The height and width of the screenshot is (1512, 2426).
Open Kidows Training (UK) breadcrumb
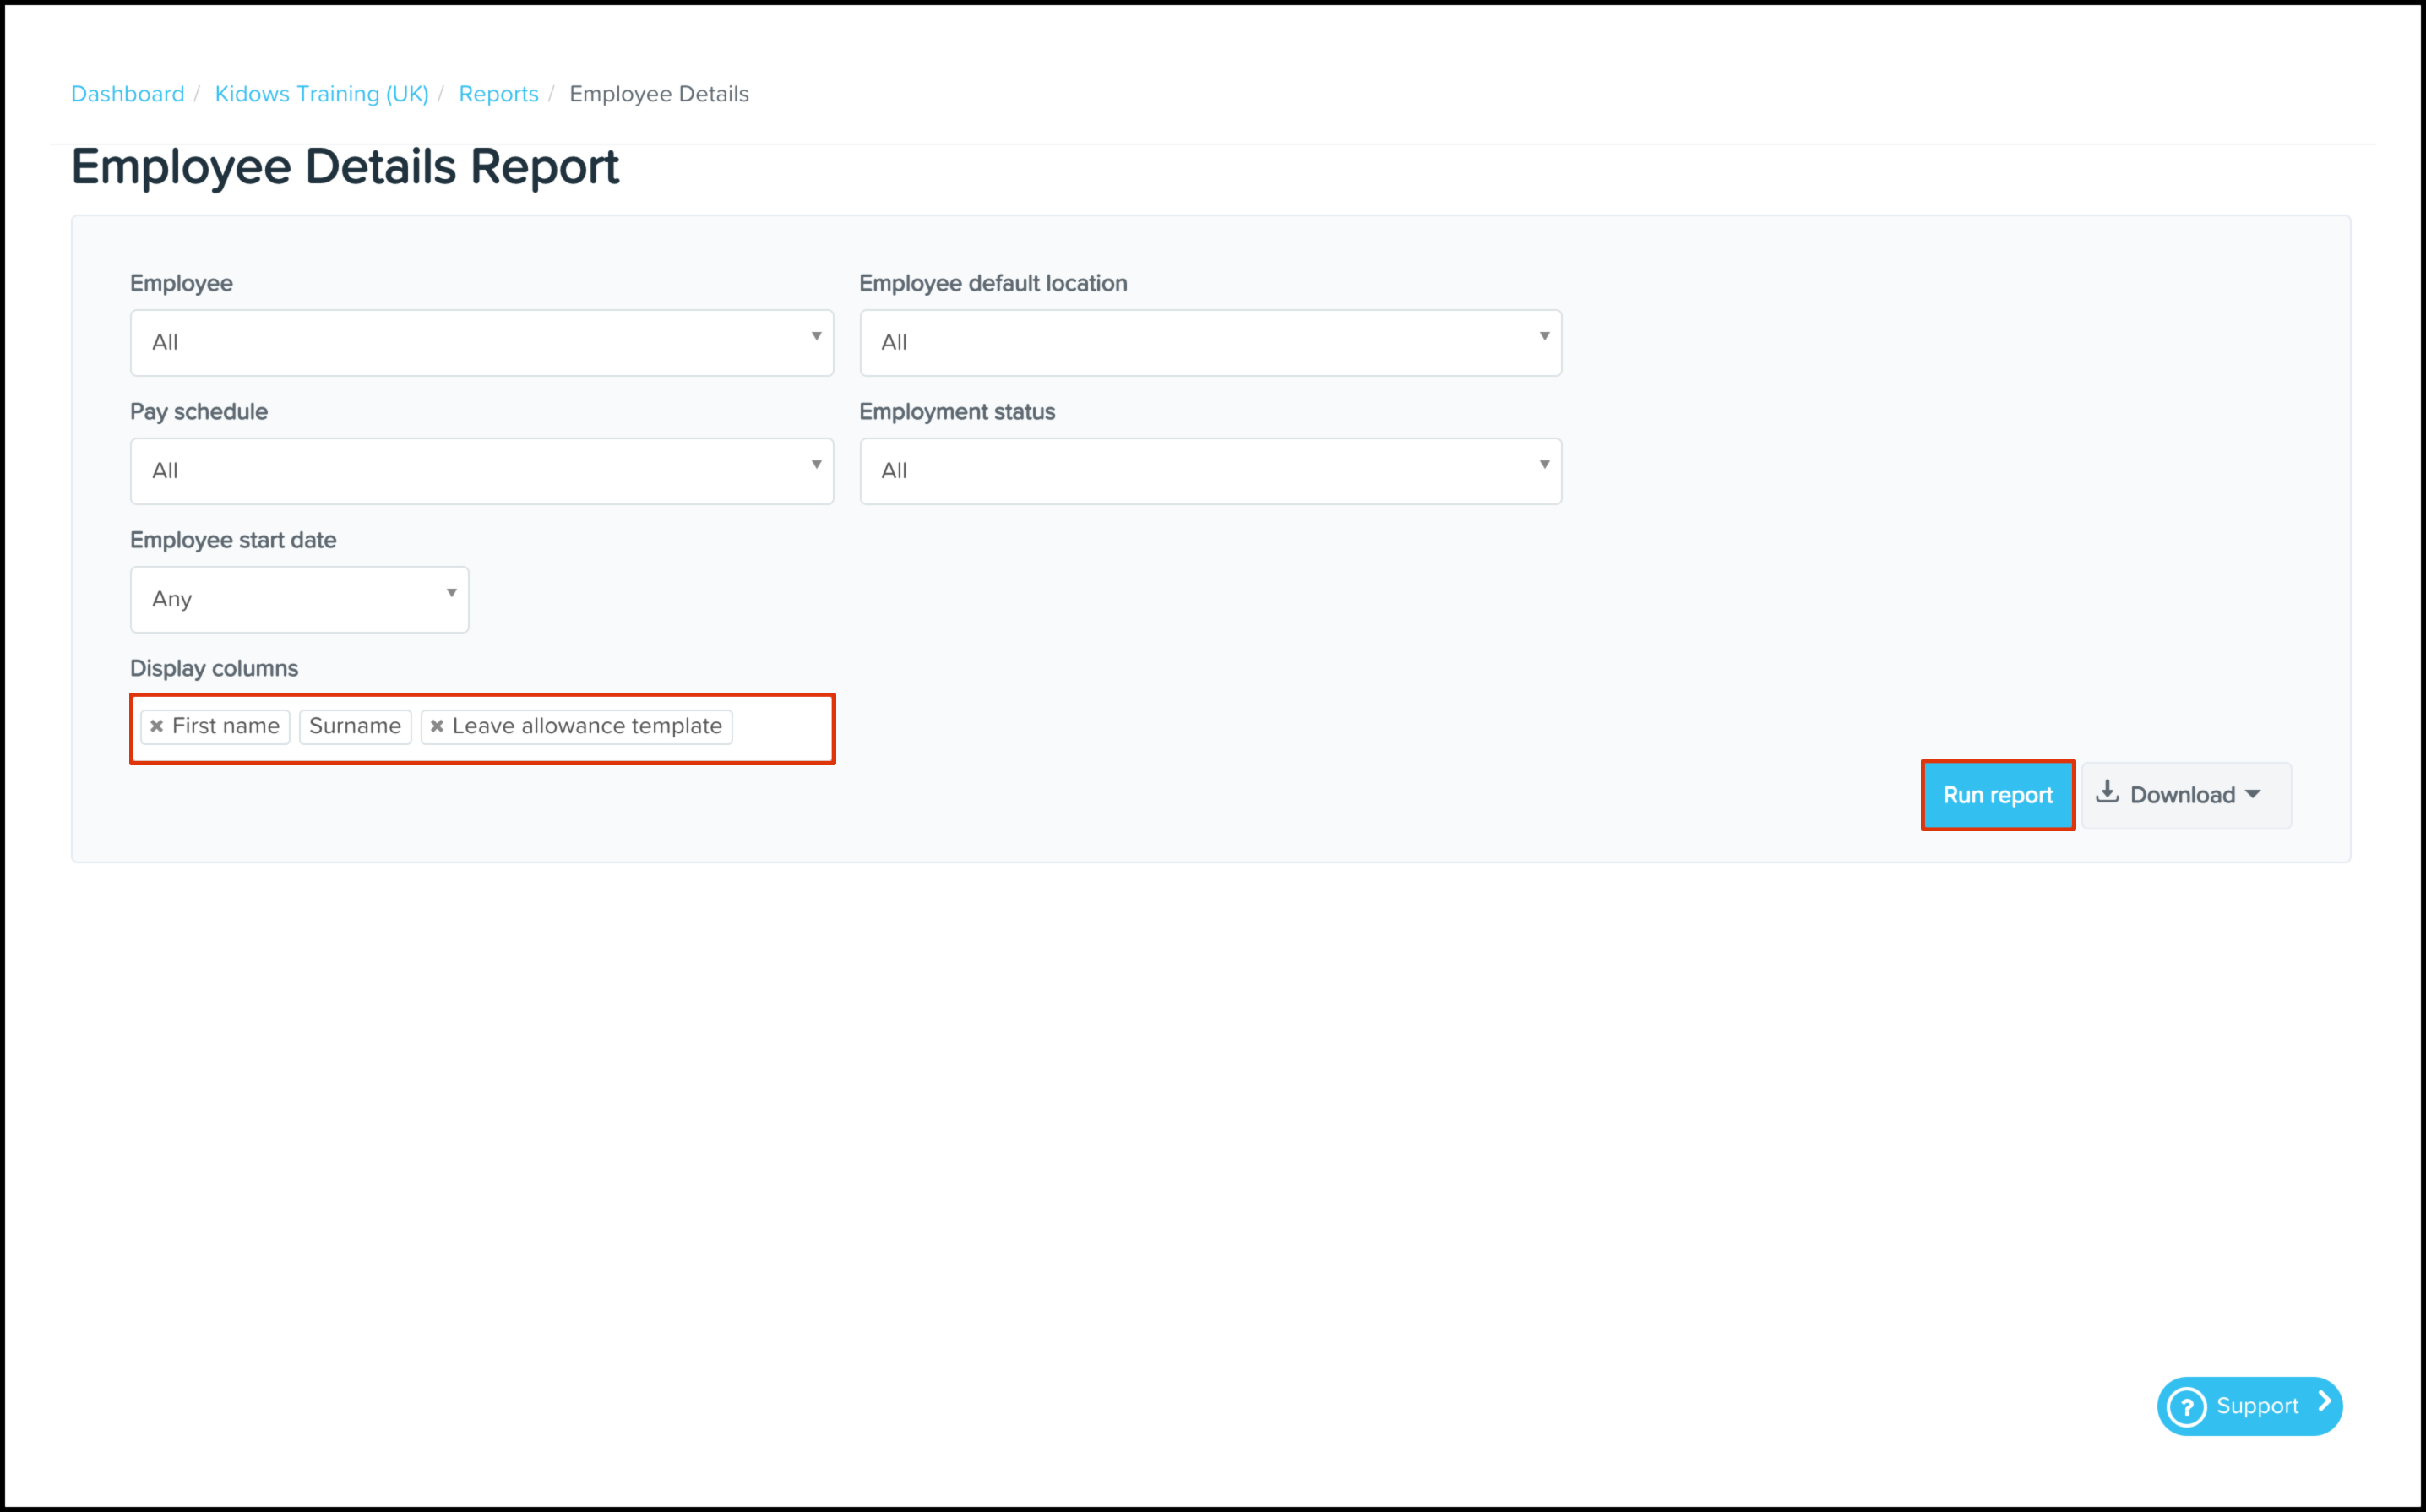(321, 94)
